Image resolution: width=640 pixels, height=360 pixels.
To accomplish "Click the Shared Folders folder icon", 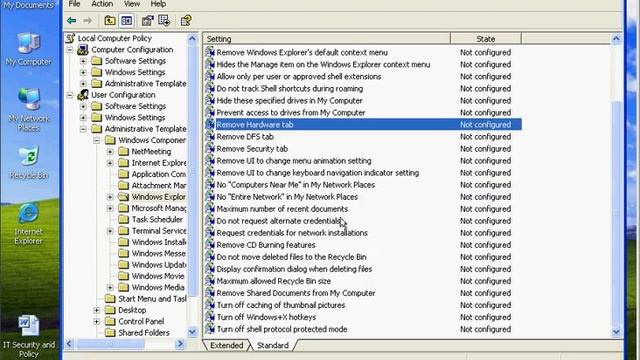I will coord(110,333).
